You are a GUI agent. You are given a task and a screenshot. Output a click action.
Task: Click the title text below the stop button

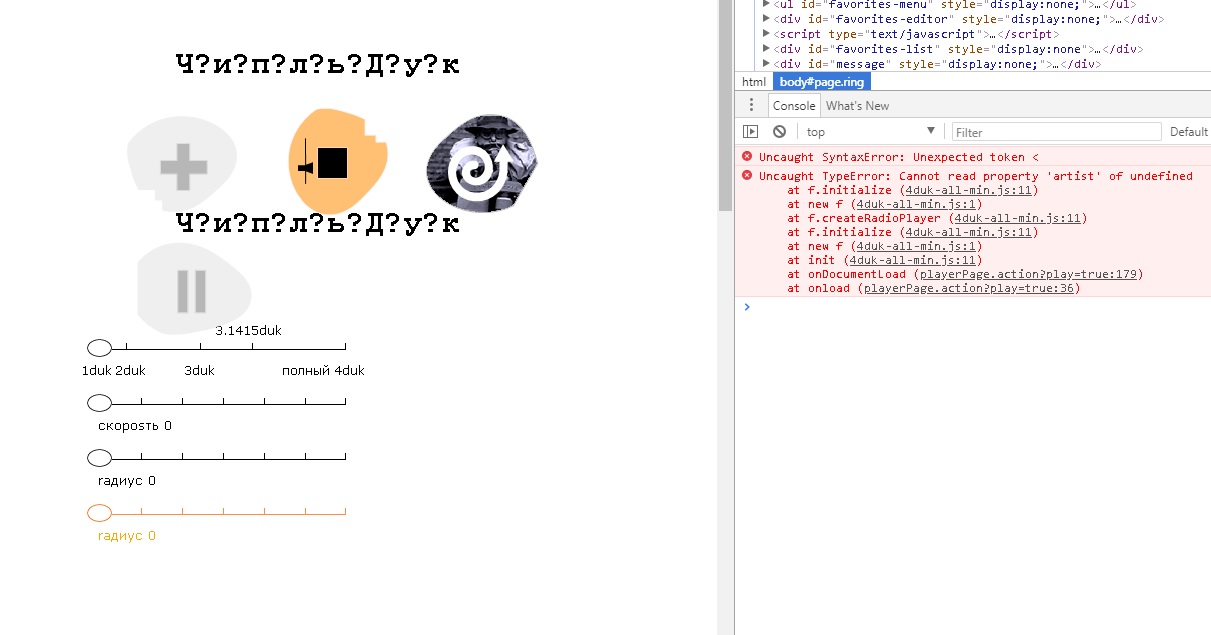click(318, 223)
